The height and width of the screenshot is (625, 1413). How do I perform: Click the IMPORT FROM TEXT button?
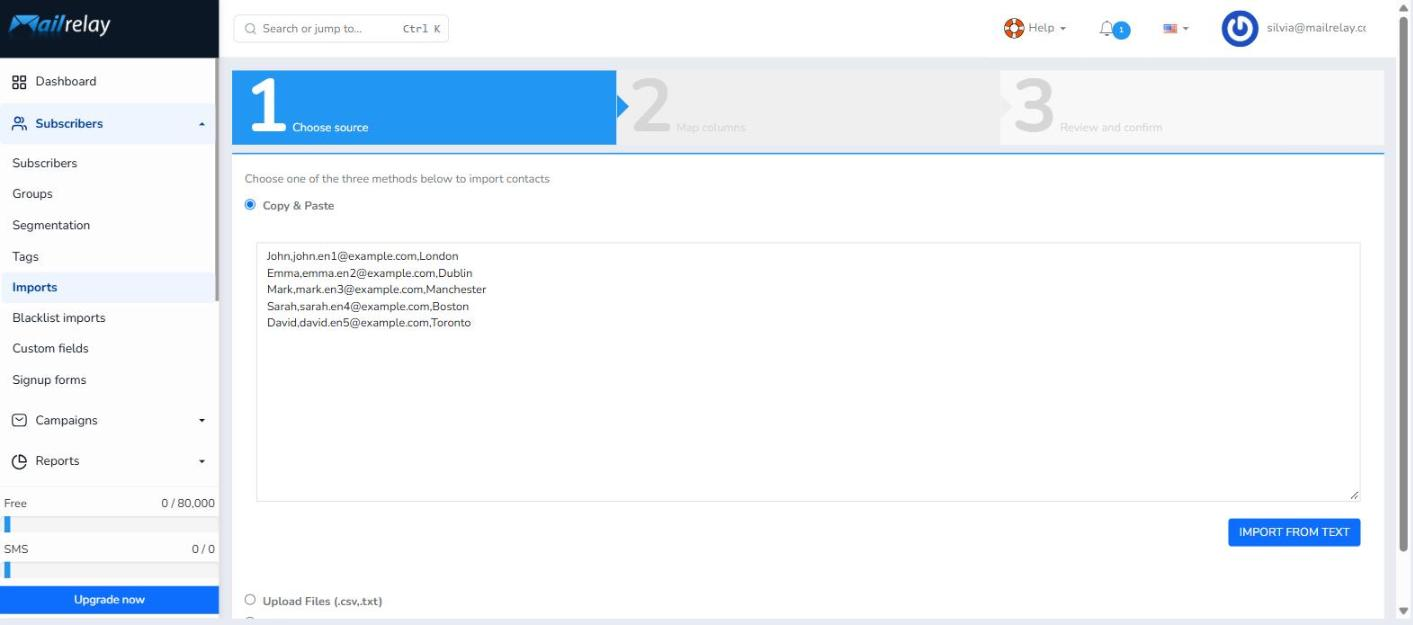1294,532
